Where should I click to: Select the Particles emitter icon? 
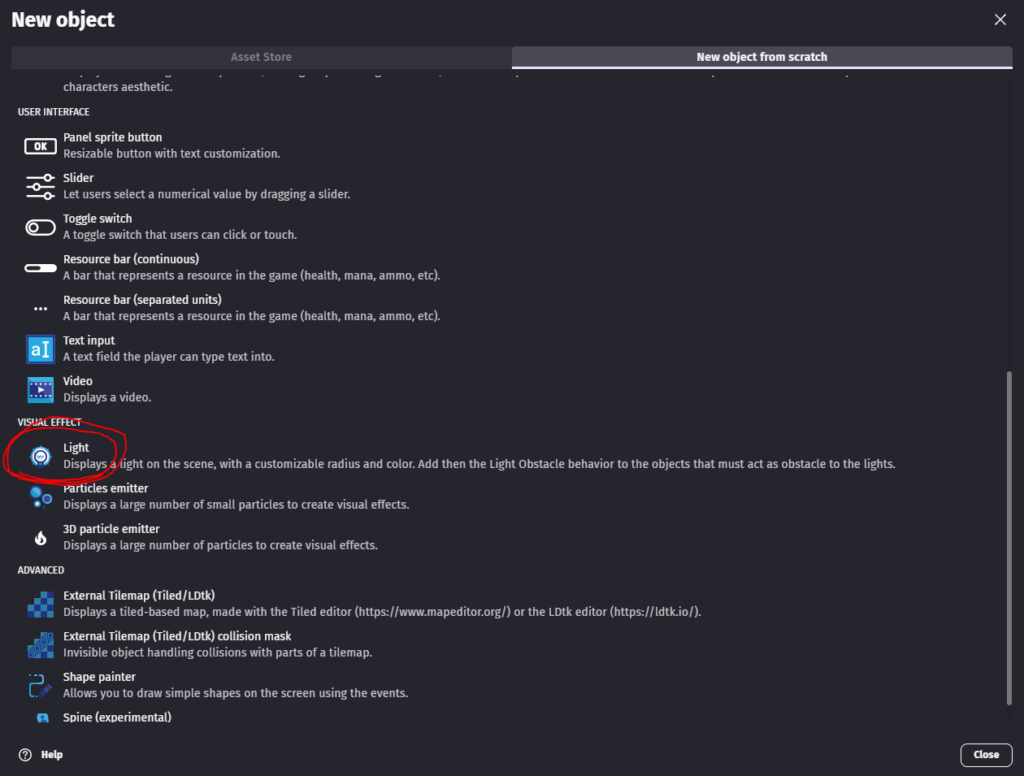coord(40,497)
